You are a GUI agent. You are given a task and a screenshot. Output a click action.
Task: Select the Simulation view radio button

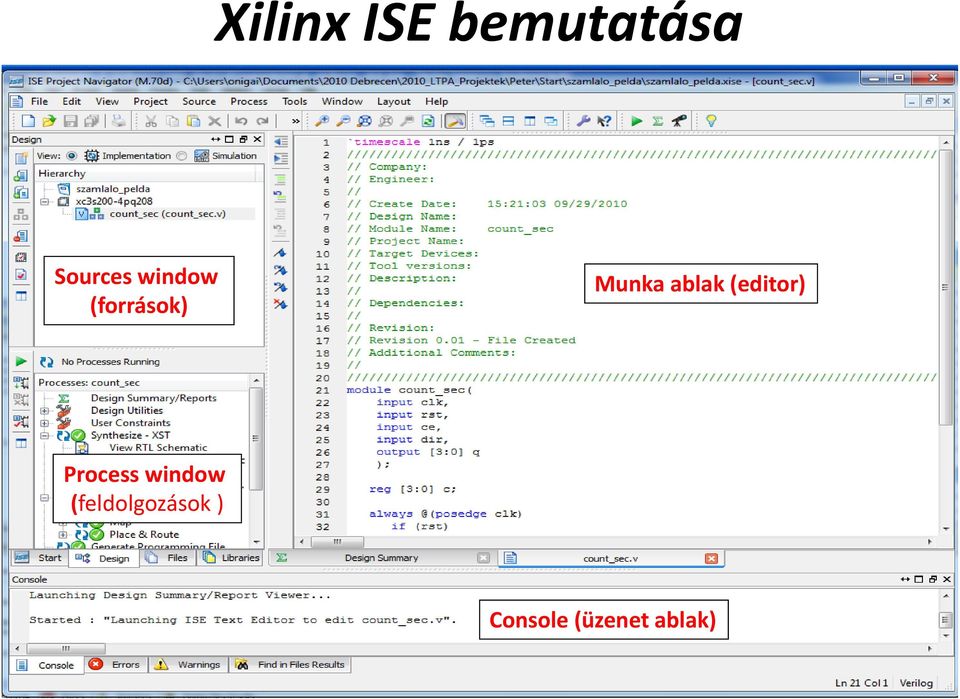(181, 155)
